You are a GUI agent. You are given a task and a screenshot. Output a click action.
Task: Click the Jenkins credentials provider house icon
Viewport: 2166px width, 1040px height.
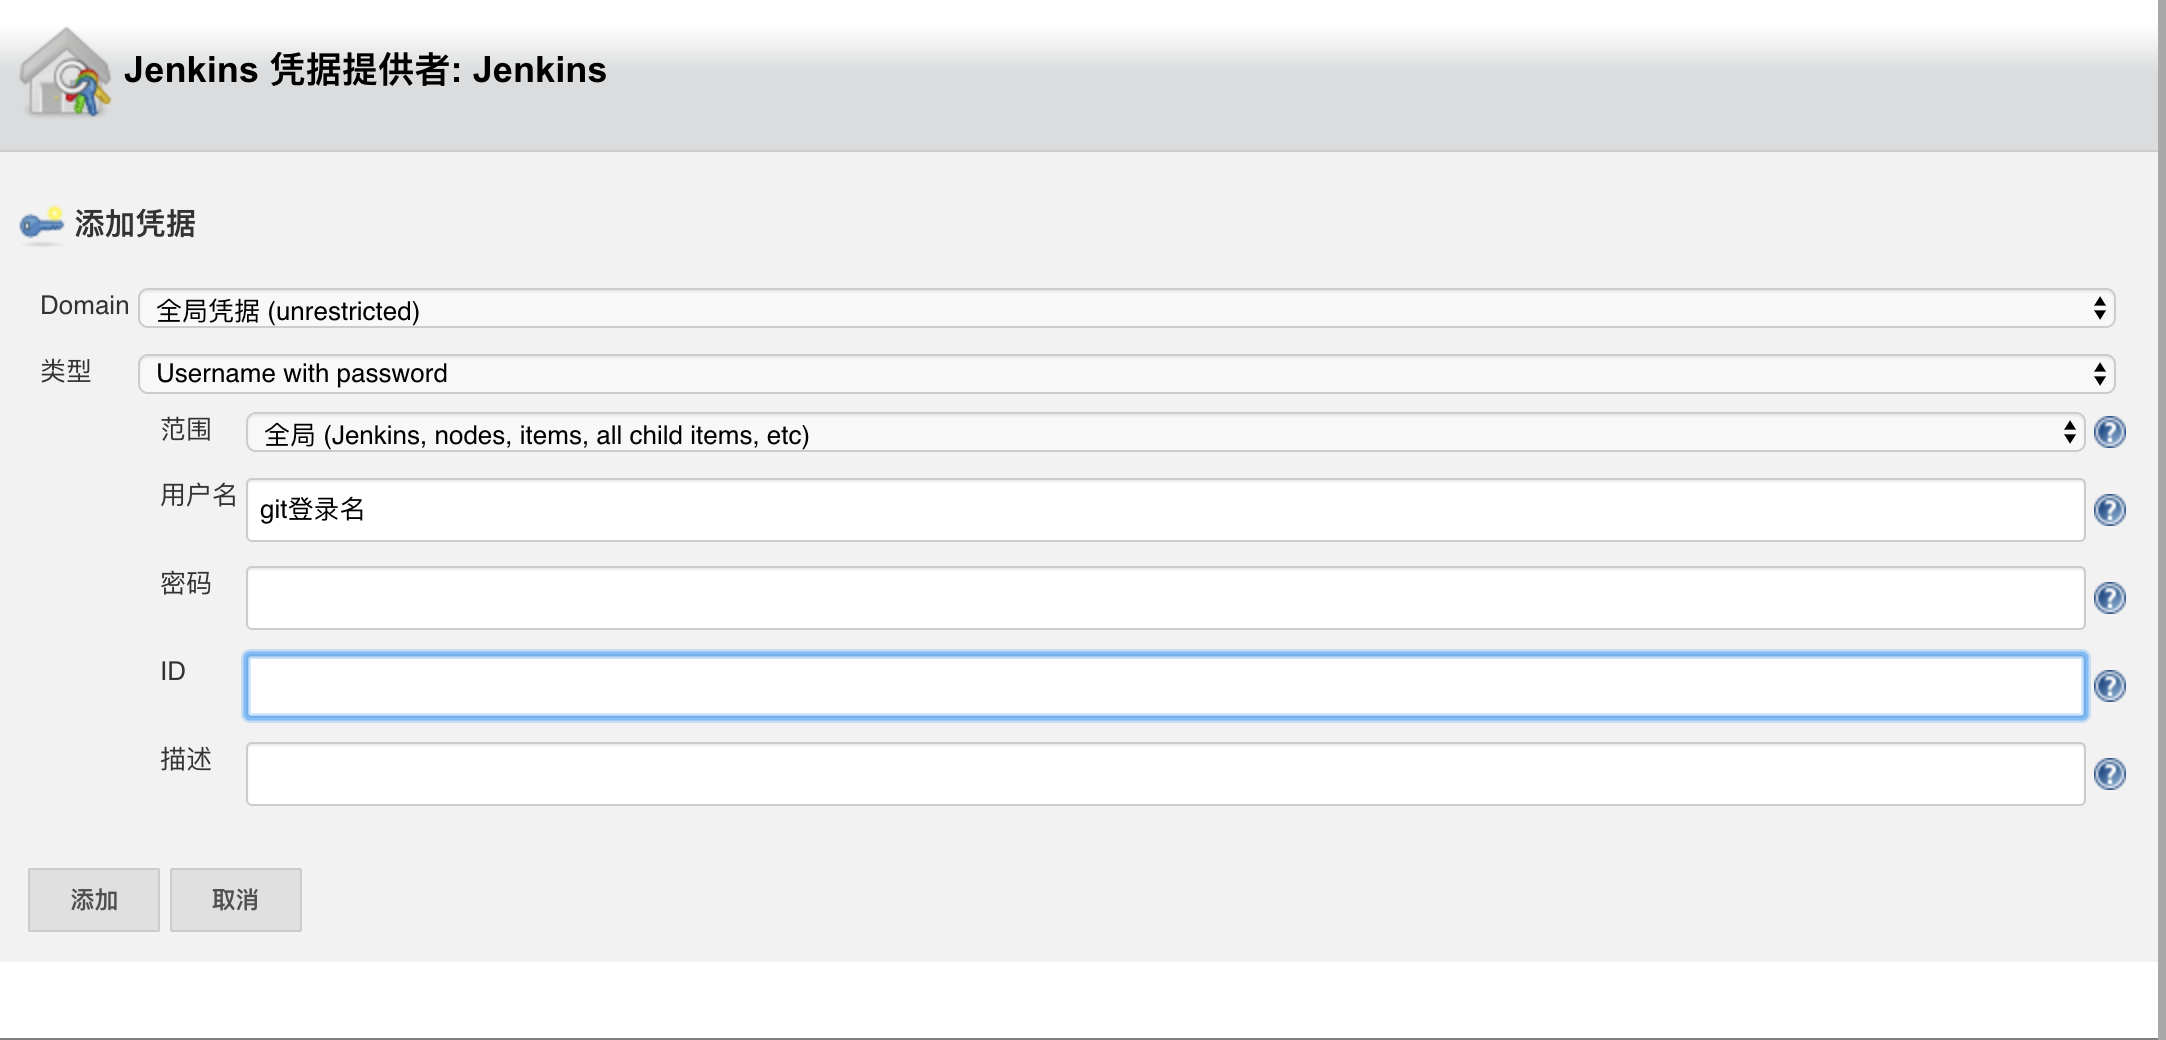66,72
